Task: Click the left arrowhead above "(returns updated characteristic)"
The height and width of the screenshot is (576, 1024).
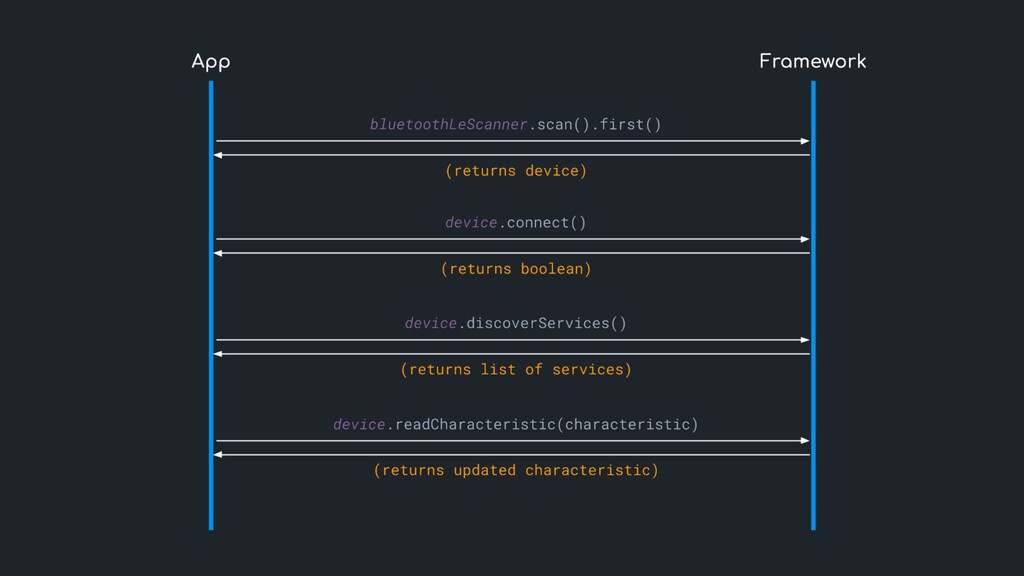Action: pos(220,455)
